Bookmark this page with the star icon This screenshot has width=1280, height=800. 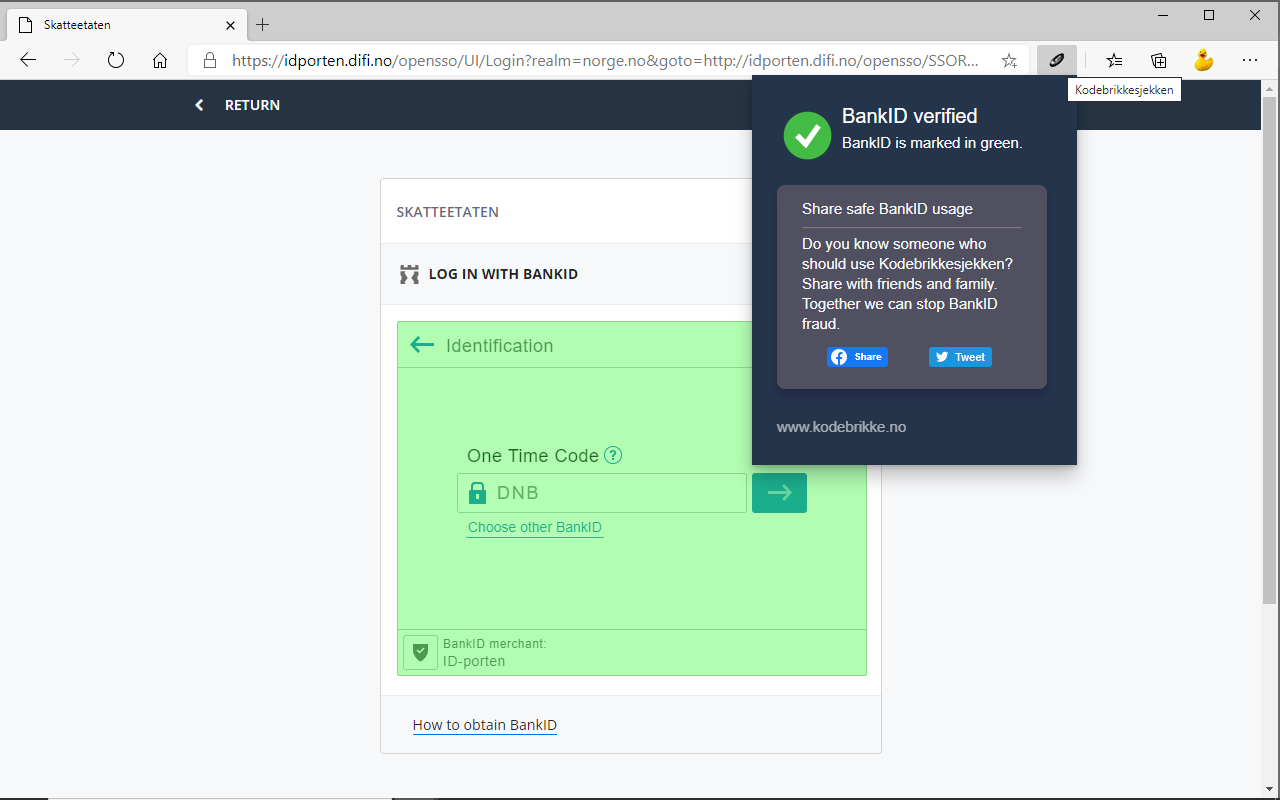pyautogui.click(x=1009, y=60)
